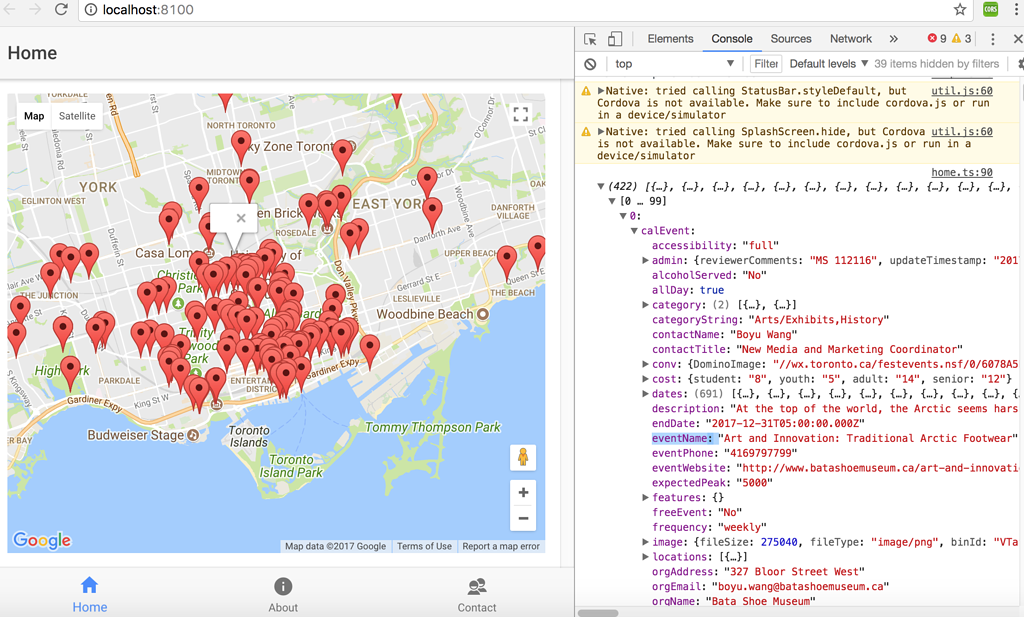The width and height of the screenshot is (1024, 617).
Task: Bookmark this page with the star icon
Action: pyautogui.click(x=959, y=9)
